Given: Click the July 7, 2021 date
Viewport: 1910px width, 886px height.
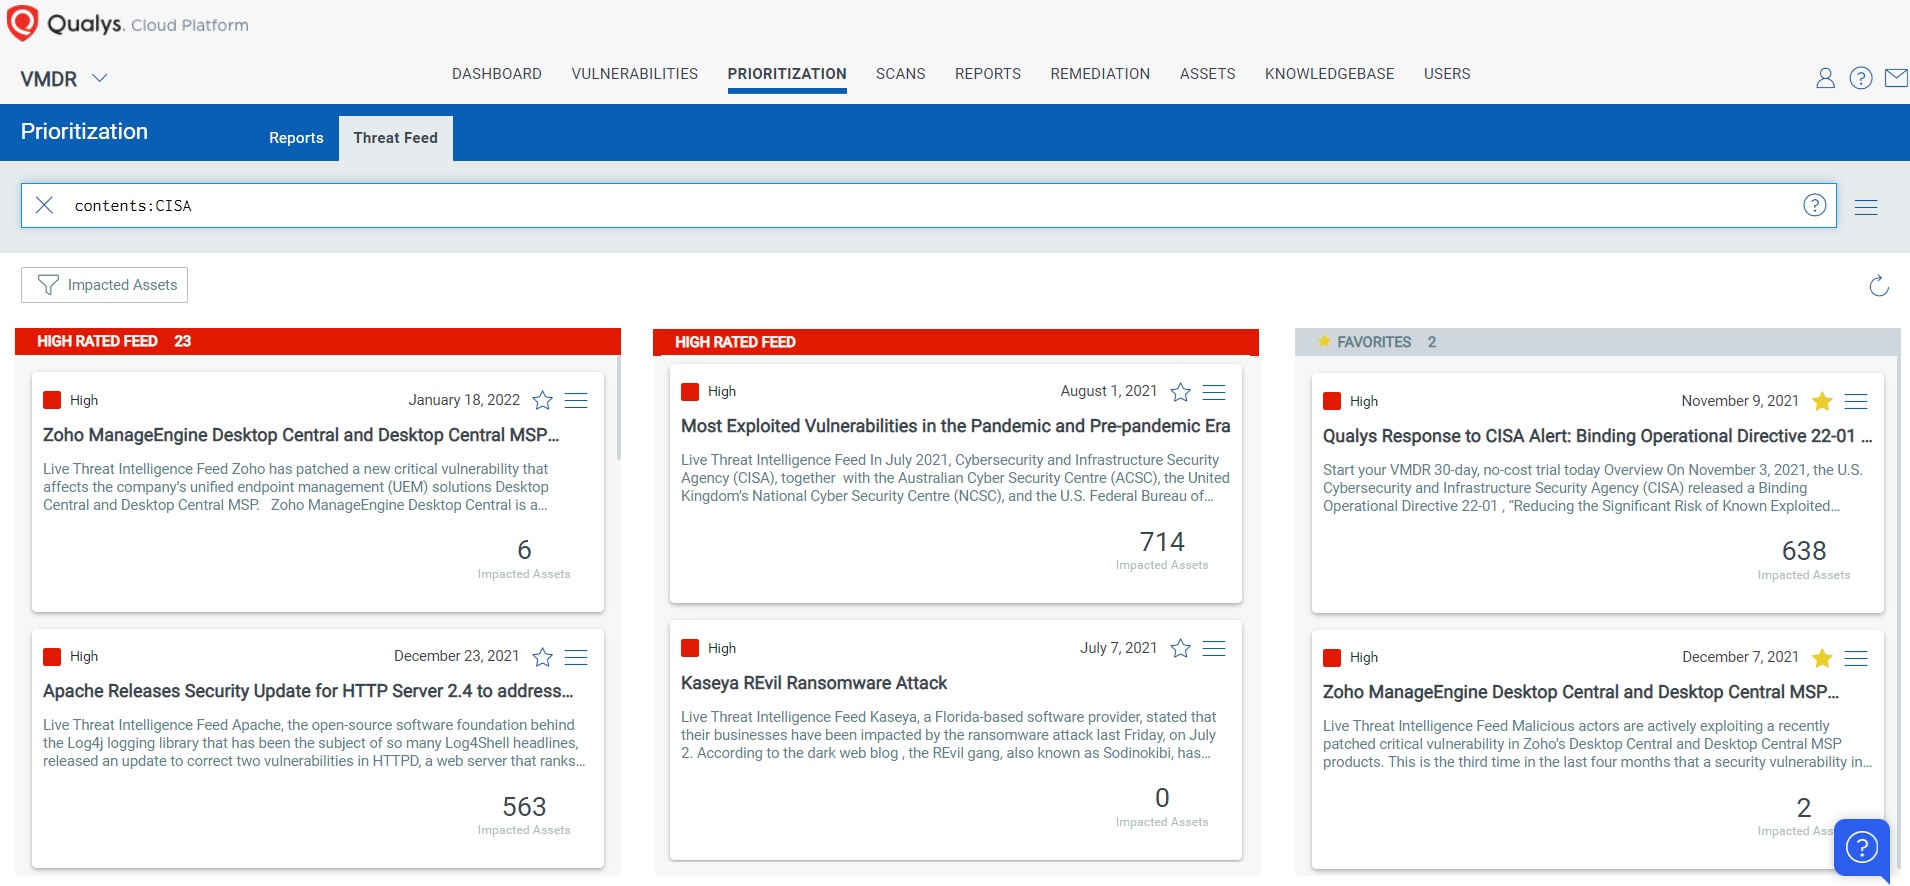Looking at the screenshot, I should [1118, 648].
